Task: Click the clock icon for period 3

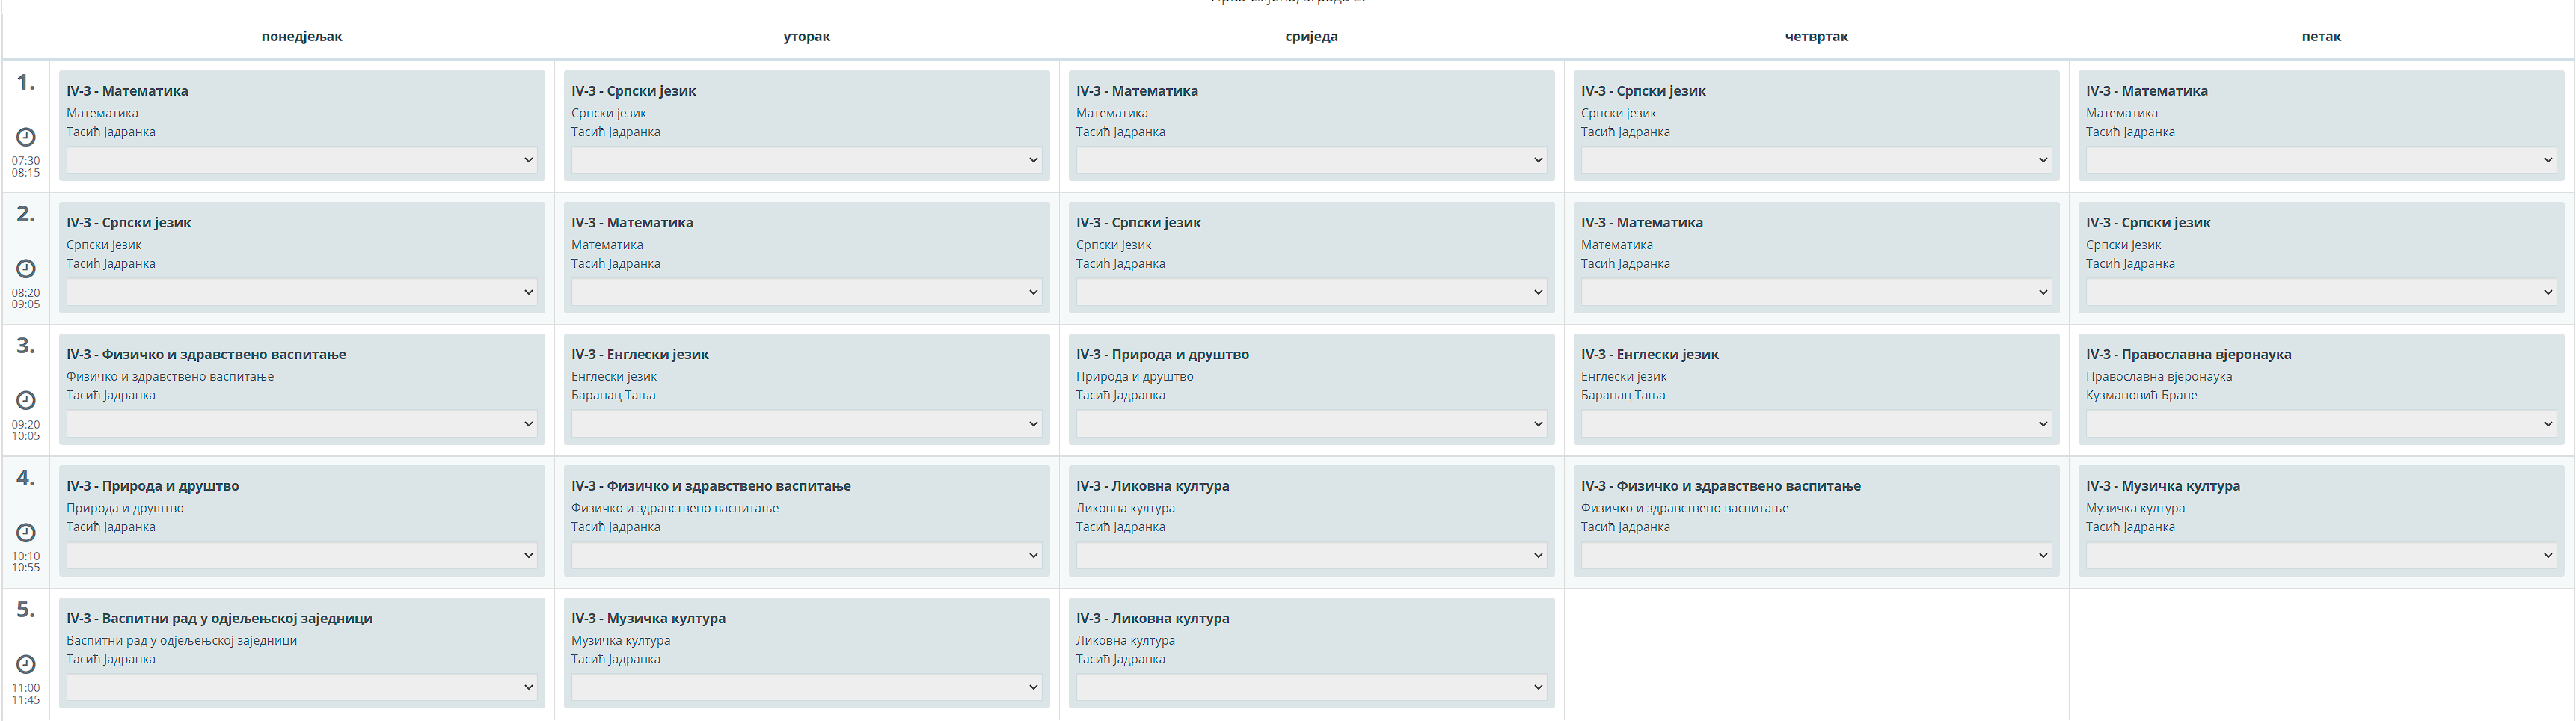Action: pos(26,400)
